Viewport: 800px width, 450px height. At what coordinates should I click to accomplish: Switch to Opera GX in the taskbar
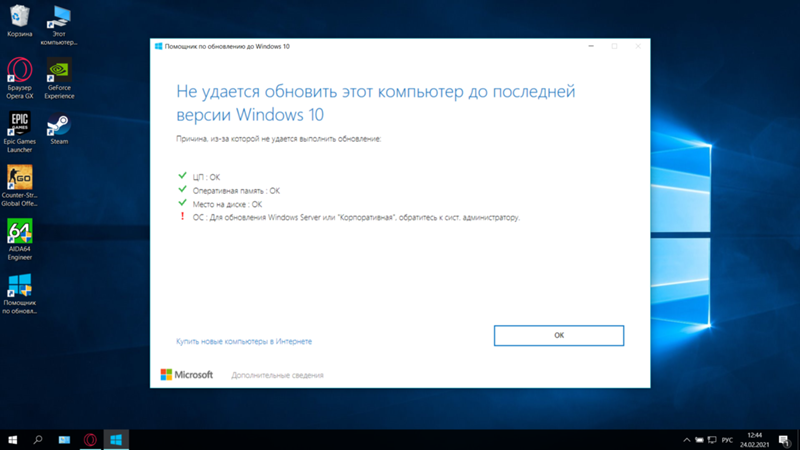click(90, 440)
